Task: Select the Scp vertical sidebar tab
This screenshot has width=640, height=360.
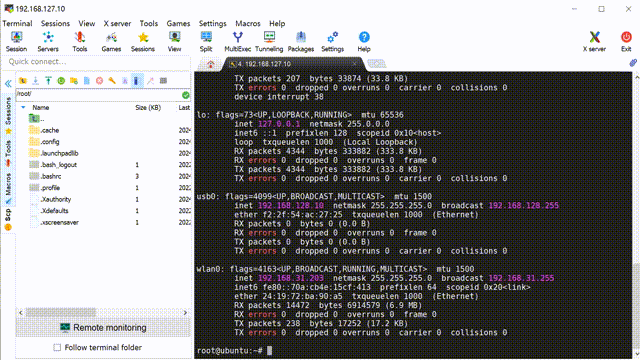Action: (8, 220)
